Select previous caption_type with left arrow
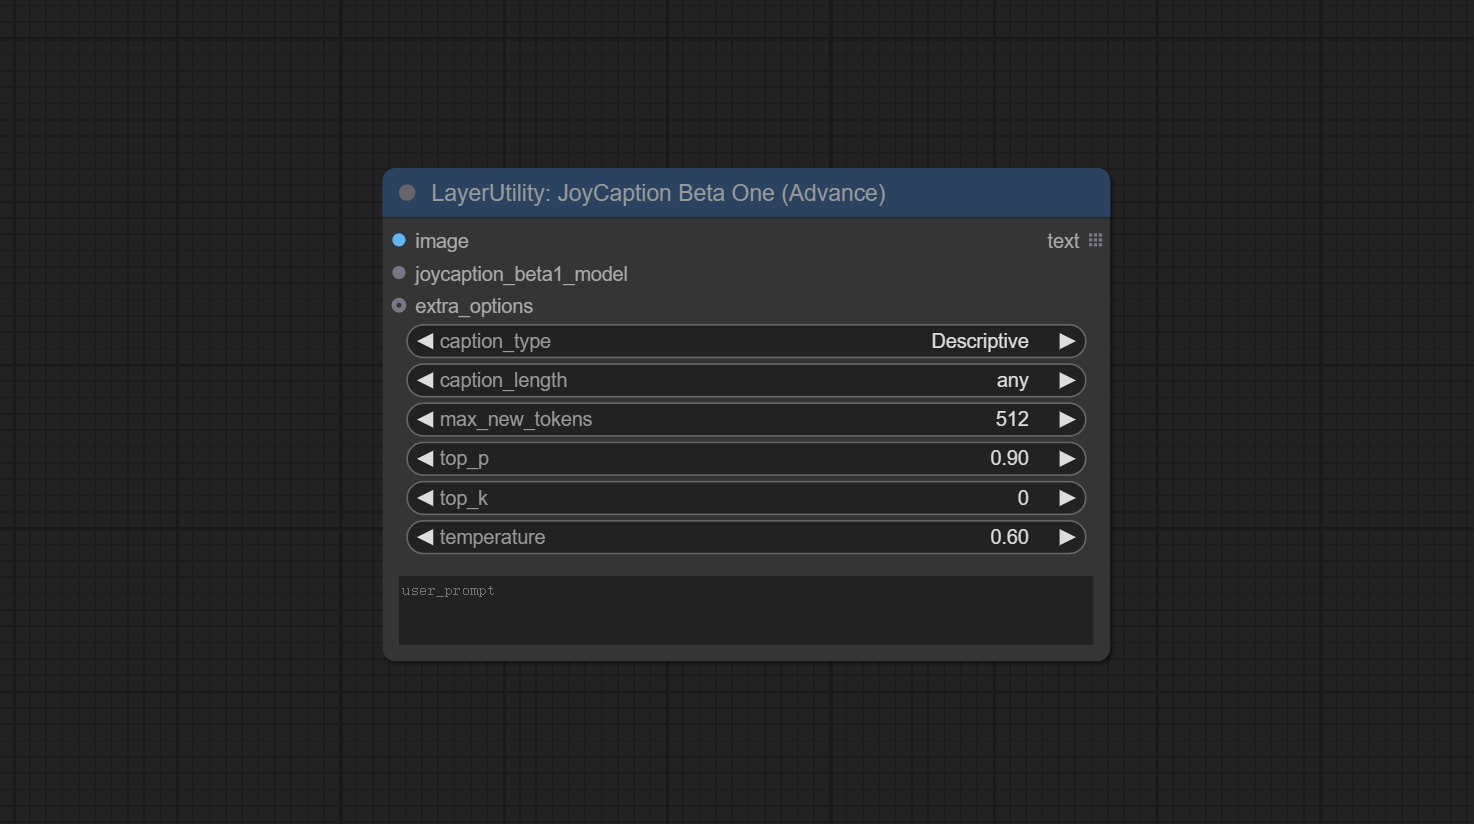The height and width of the screenshot is (824, 1474). click(x=425, y=341)
